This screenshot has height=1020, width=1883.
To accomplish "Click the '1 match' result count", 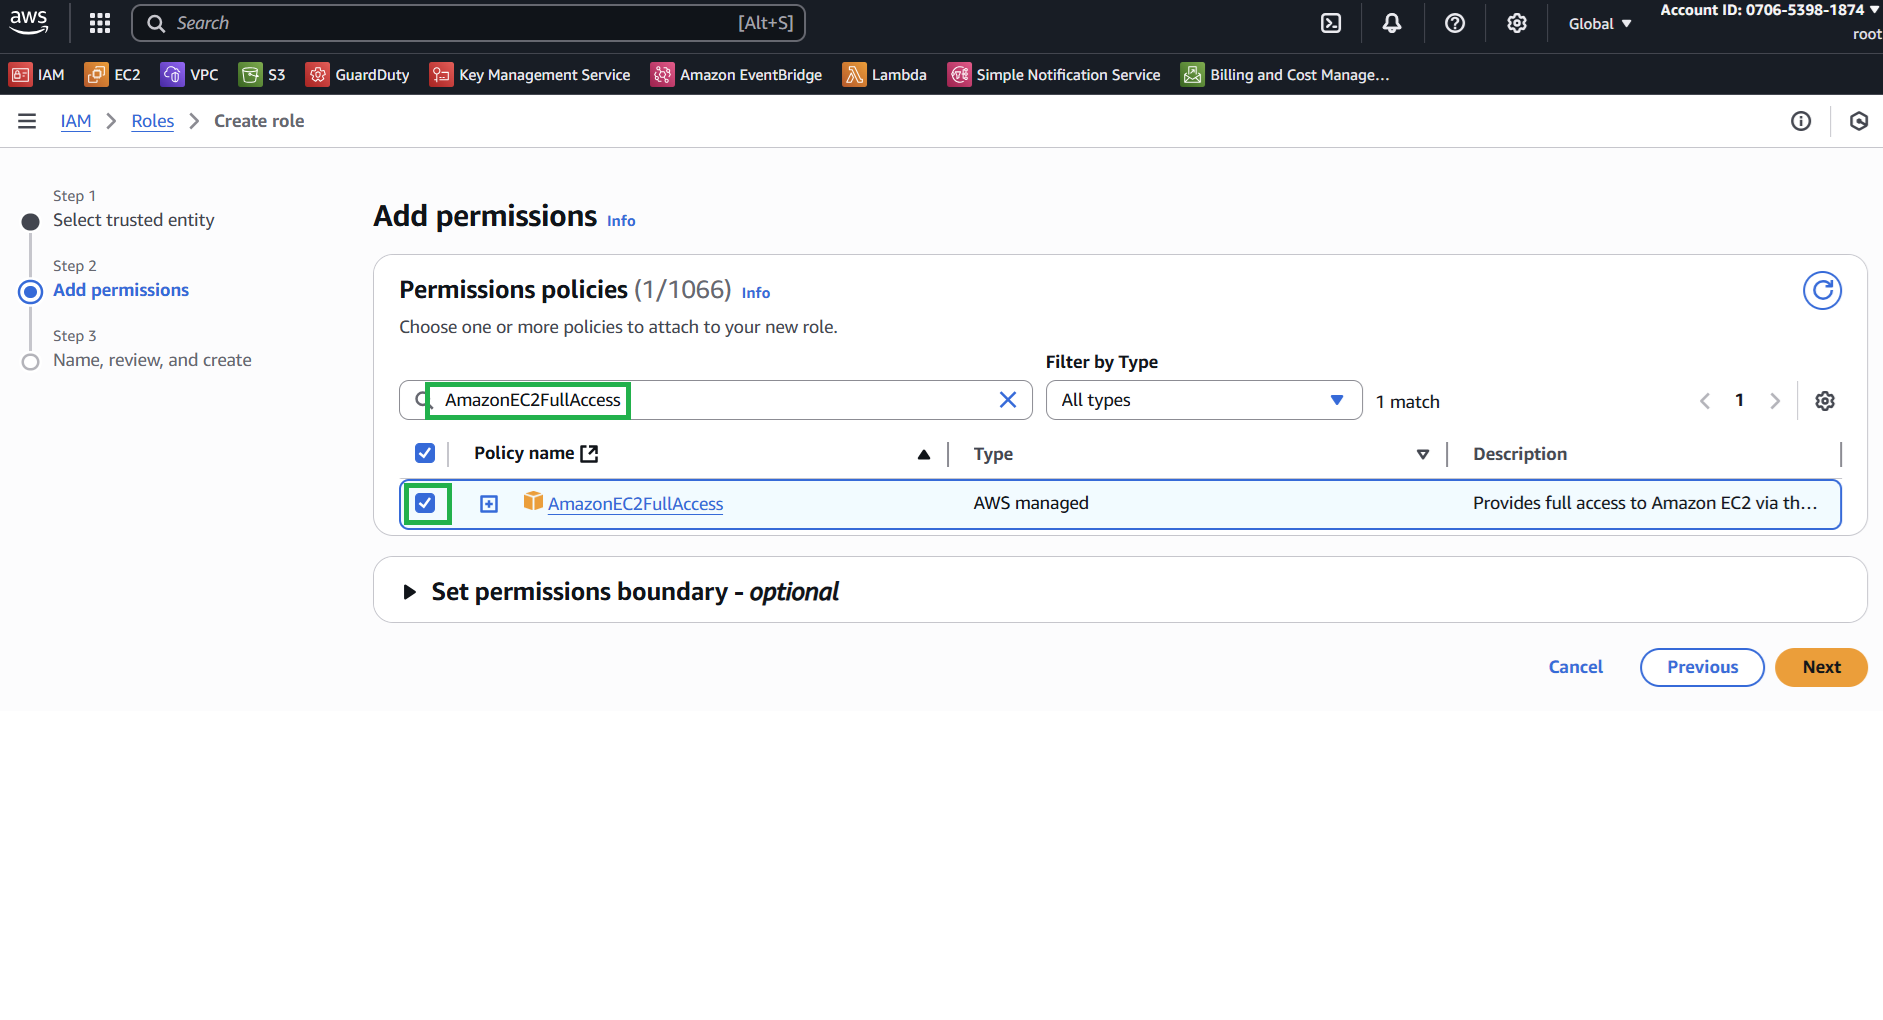I will point(1407,402).
